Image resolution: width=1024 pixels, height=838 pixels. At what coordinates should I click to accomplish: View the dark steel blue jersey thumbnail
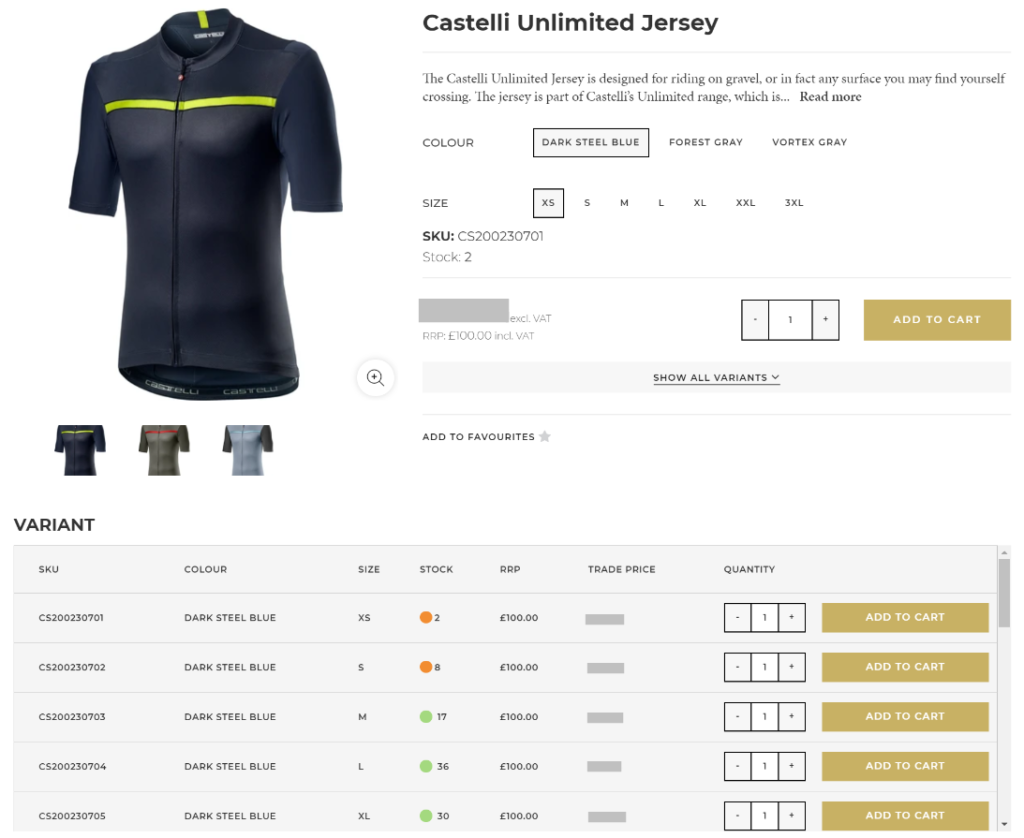(80, 450)
